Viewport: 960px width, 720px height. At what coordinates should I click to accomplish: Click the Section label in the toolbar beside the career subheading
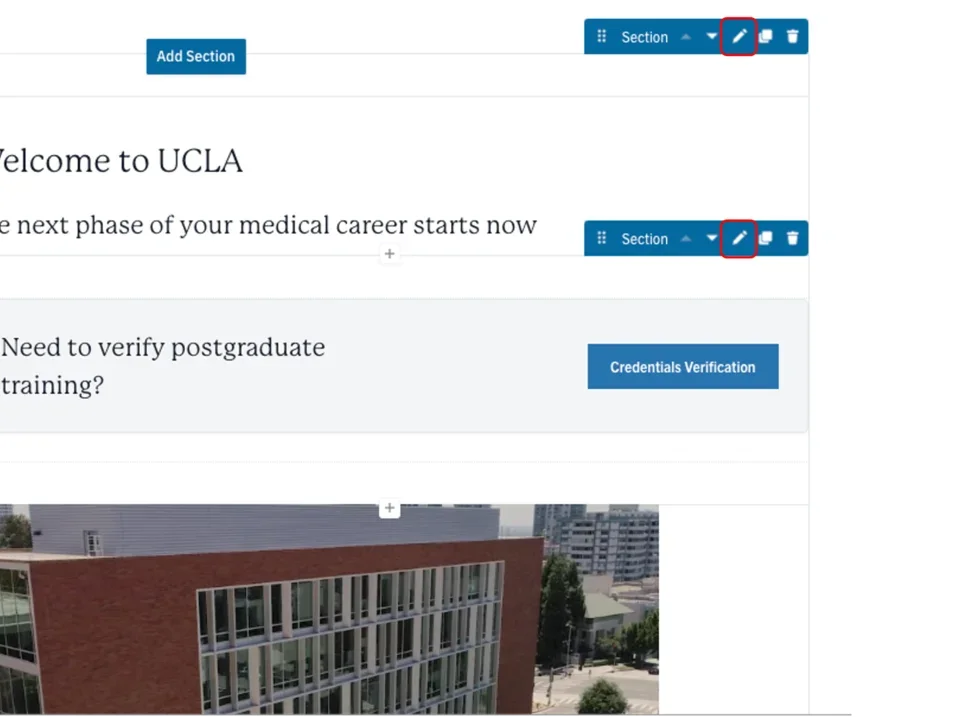click(644, 239)
